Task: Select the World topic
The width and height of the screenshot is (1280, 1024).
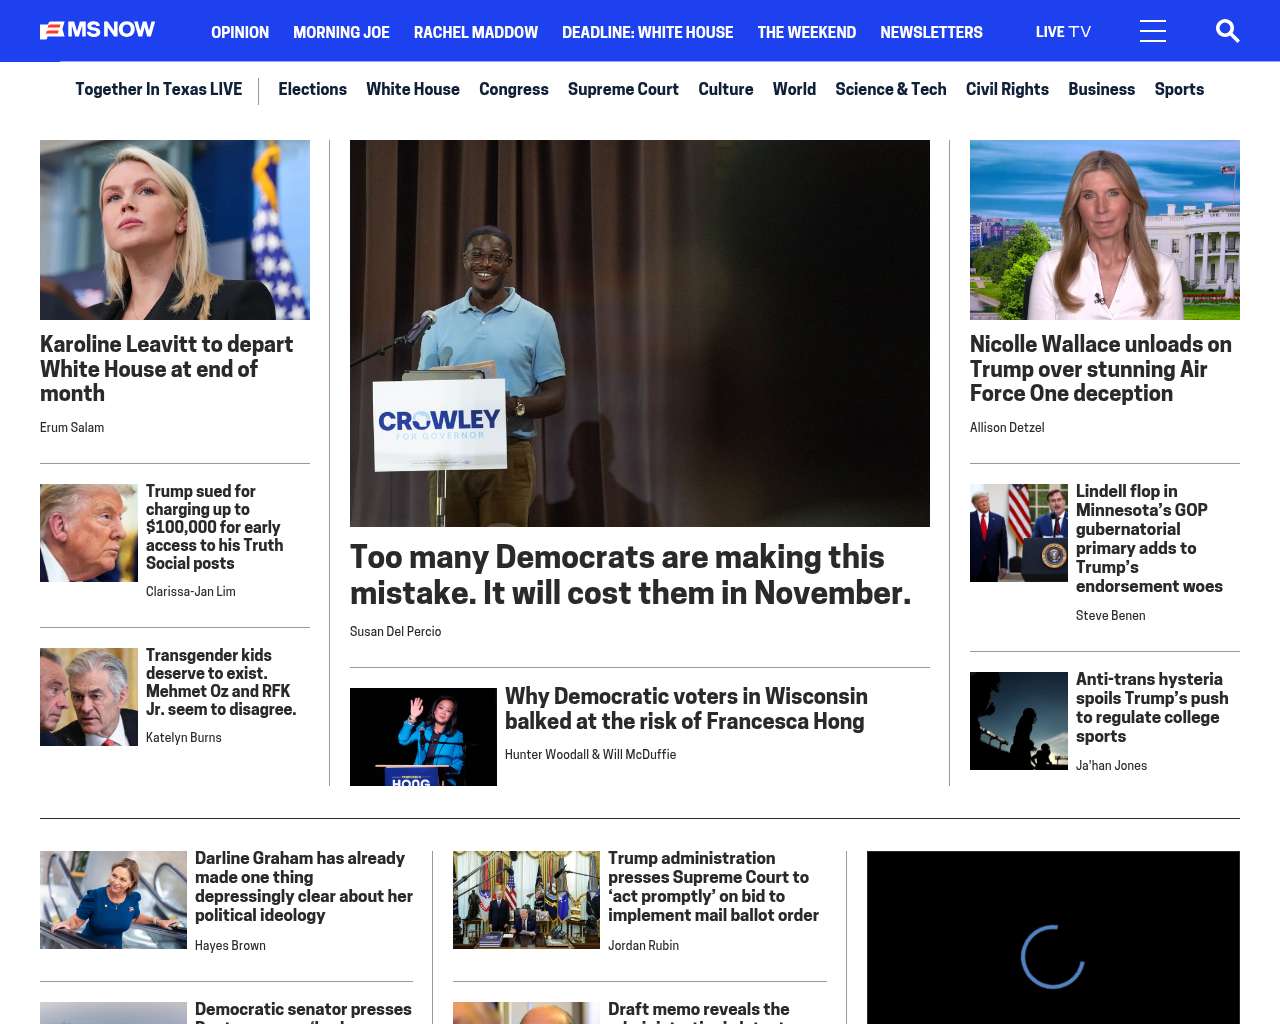Action: (794, 89)
